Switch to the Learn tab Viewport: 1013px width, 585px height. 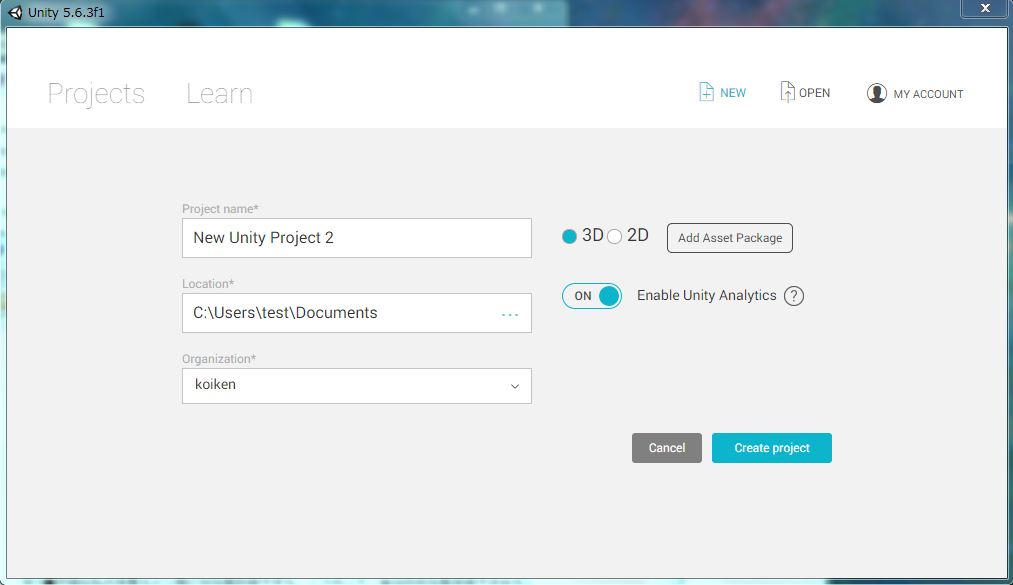pyautogui.click(x=219, y=94)
